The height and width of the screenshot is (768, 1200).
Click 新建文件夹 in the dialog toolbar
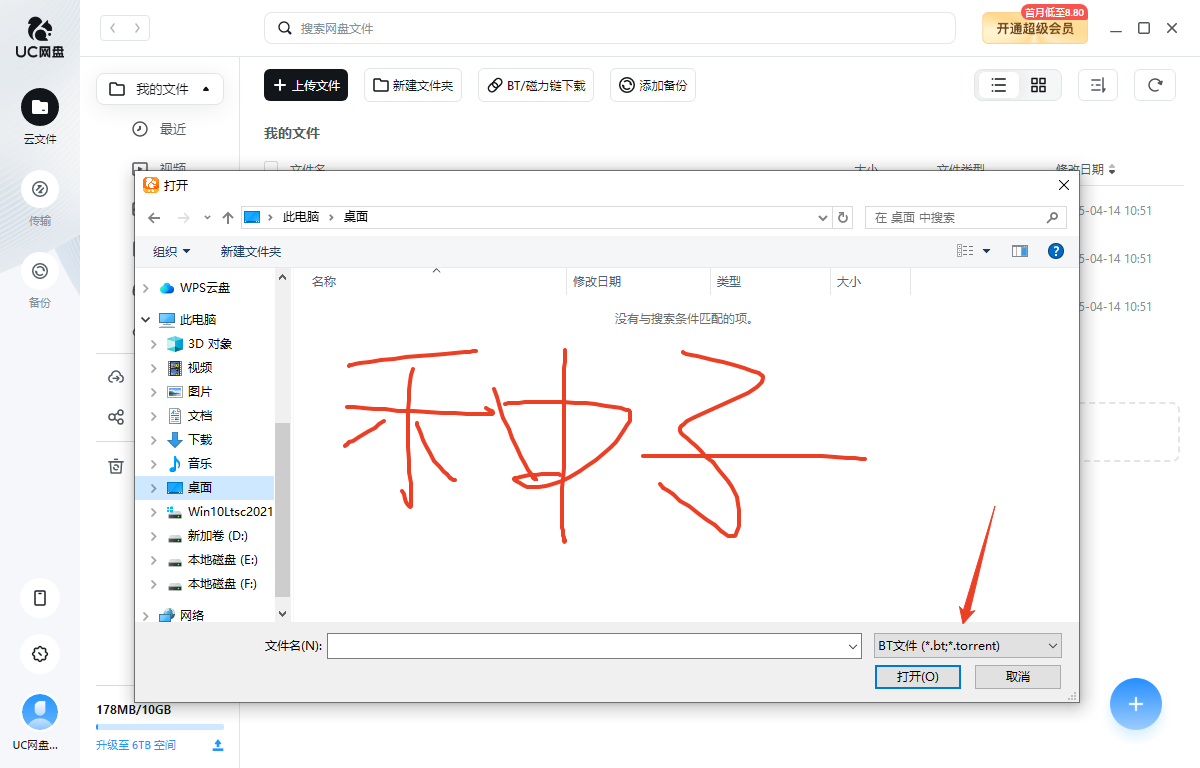pos(251,251)
